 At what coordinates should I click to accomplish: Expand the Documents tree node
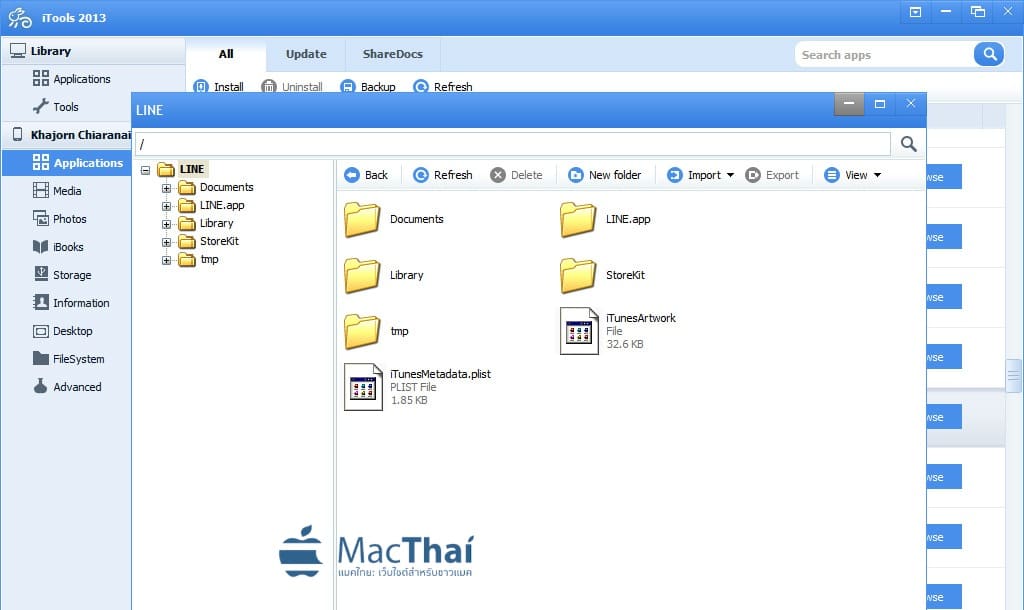(167, 188)
